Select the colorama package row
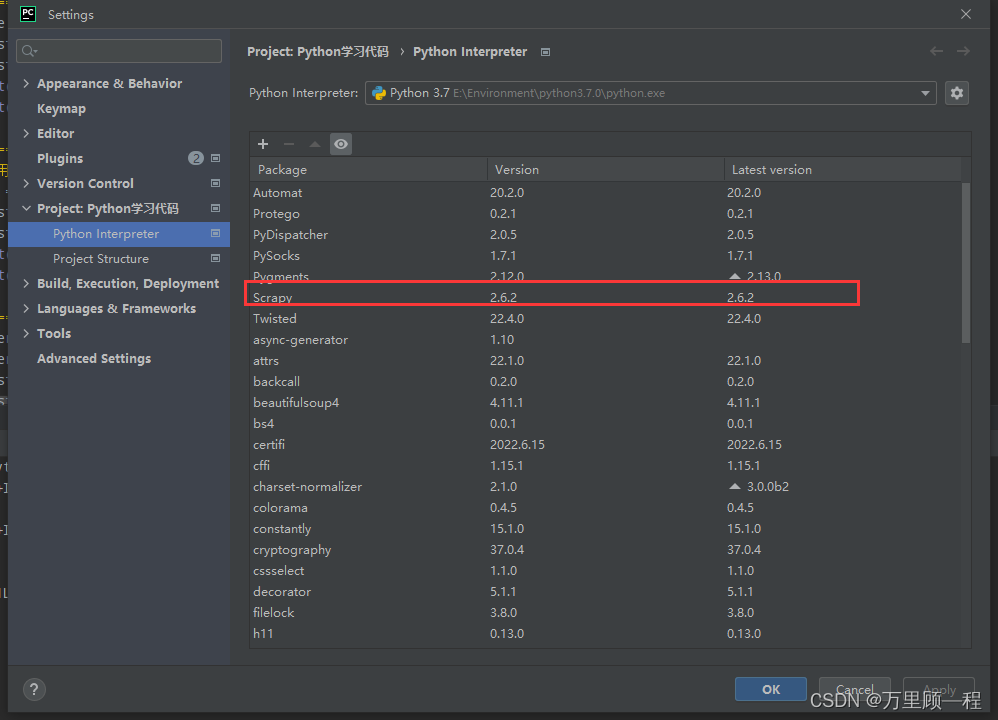 [605, 507]
